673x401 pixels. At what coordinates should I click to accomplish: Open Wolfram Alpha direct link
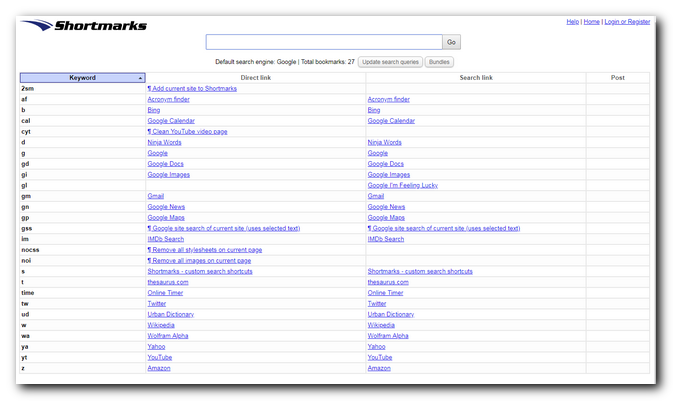click(x=168, y=336)
